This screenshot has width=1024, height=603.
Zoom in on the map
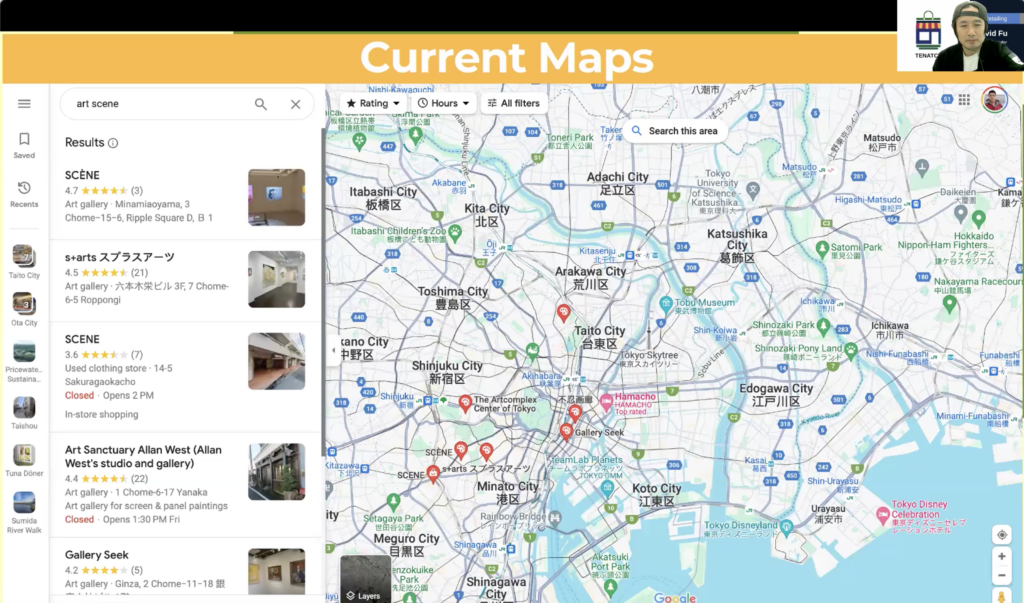coord(1001,557)
